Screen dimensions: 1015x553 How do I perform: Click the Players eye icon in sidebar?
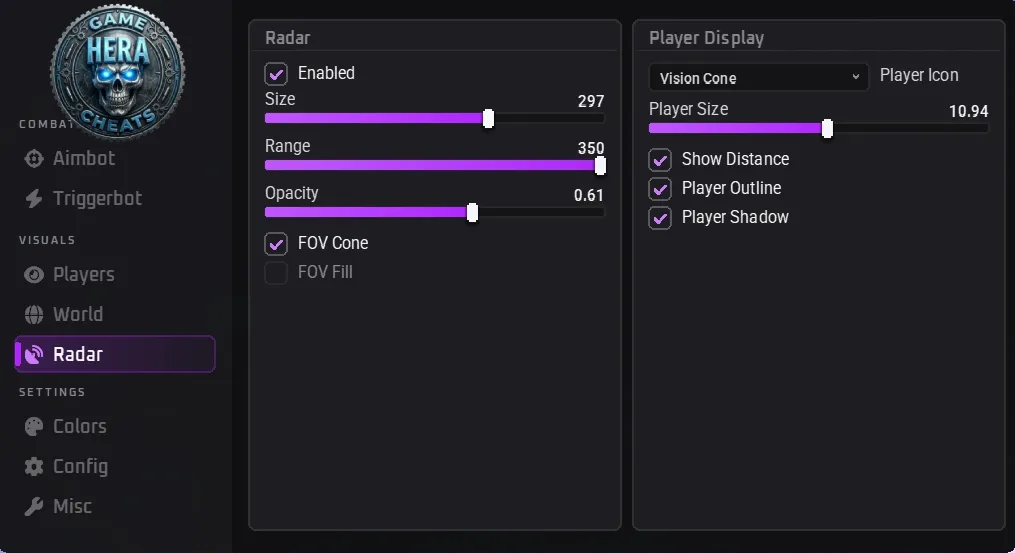pyautogui.click(x=34, y=275)
